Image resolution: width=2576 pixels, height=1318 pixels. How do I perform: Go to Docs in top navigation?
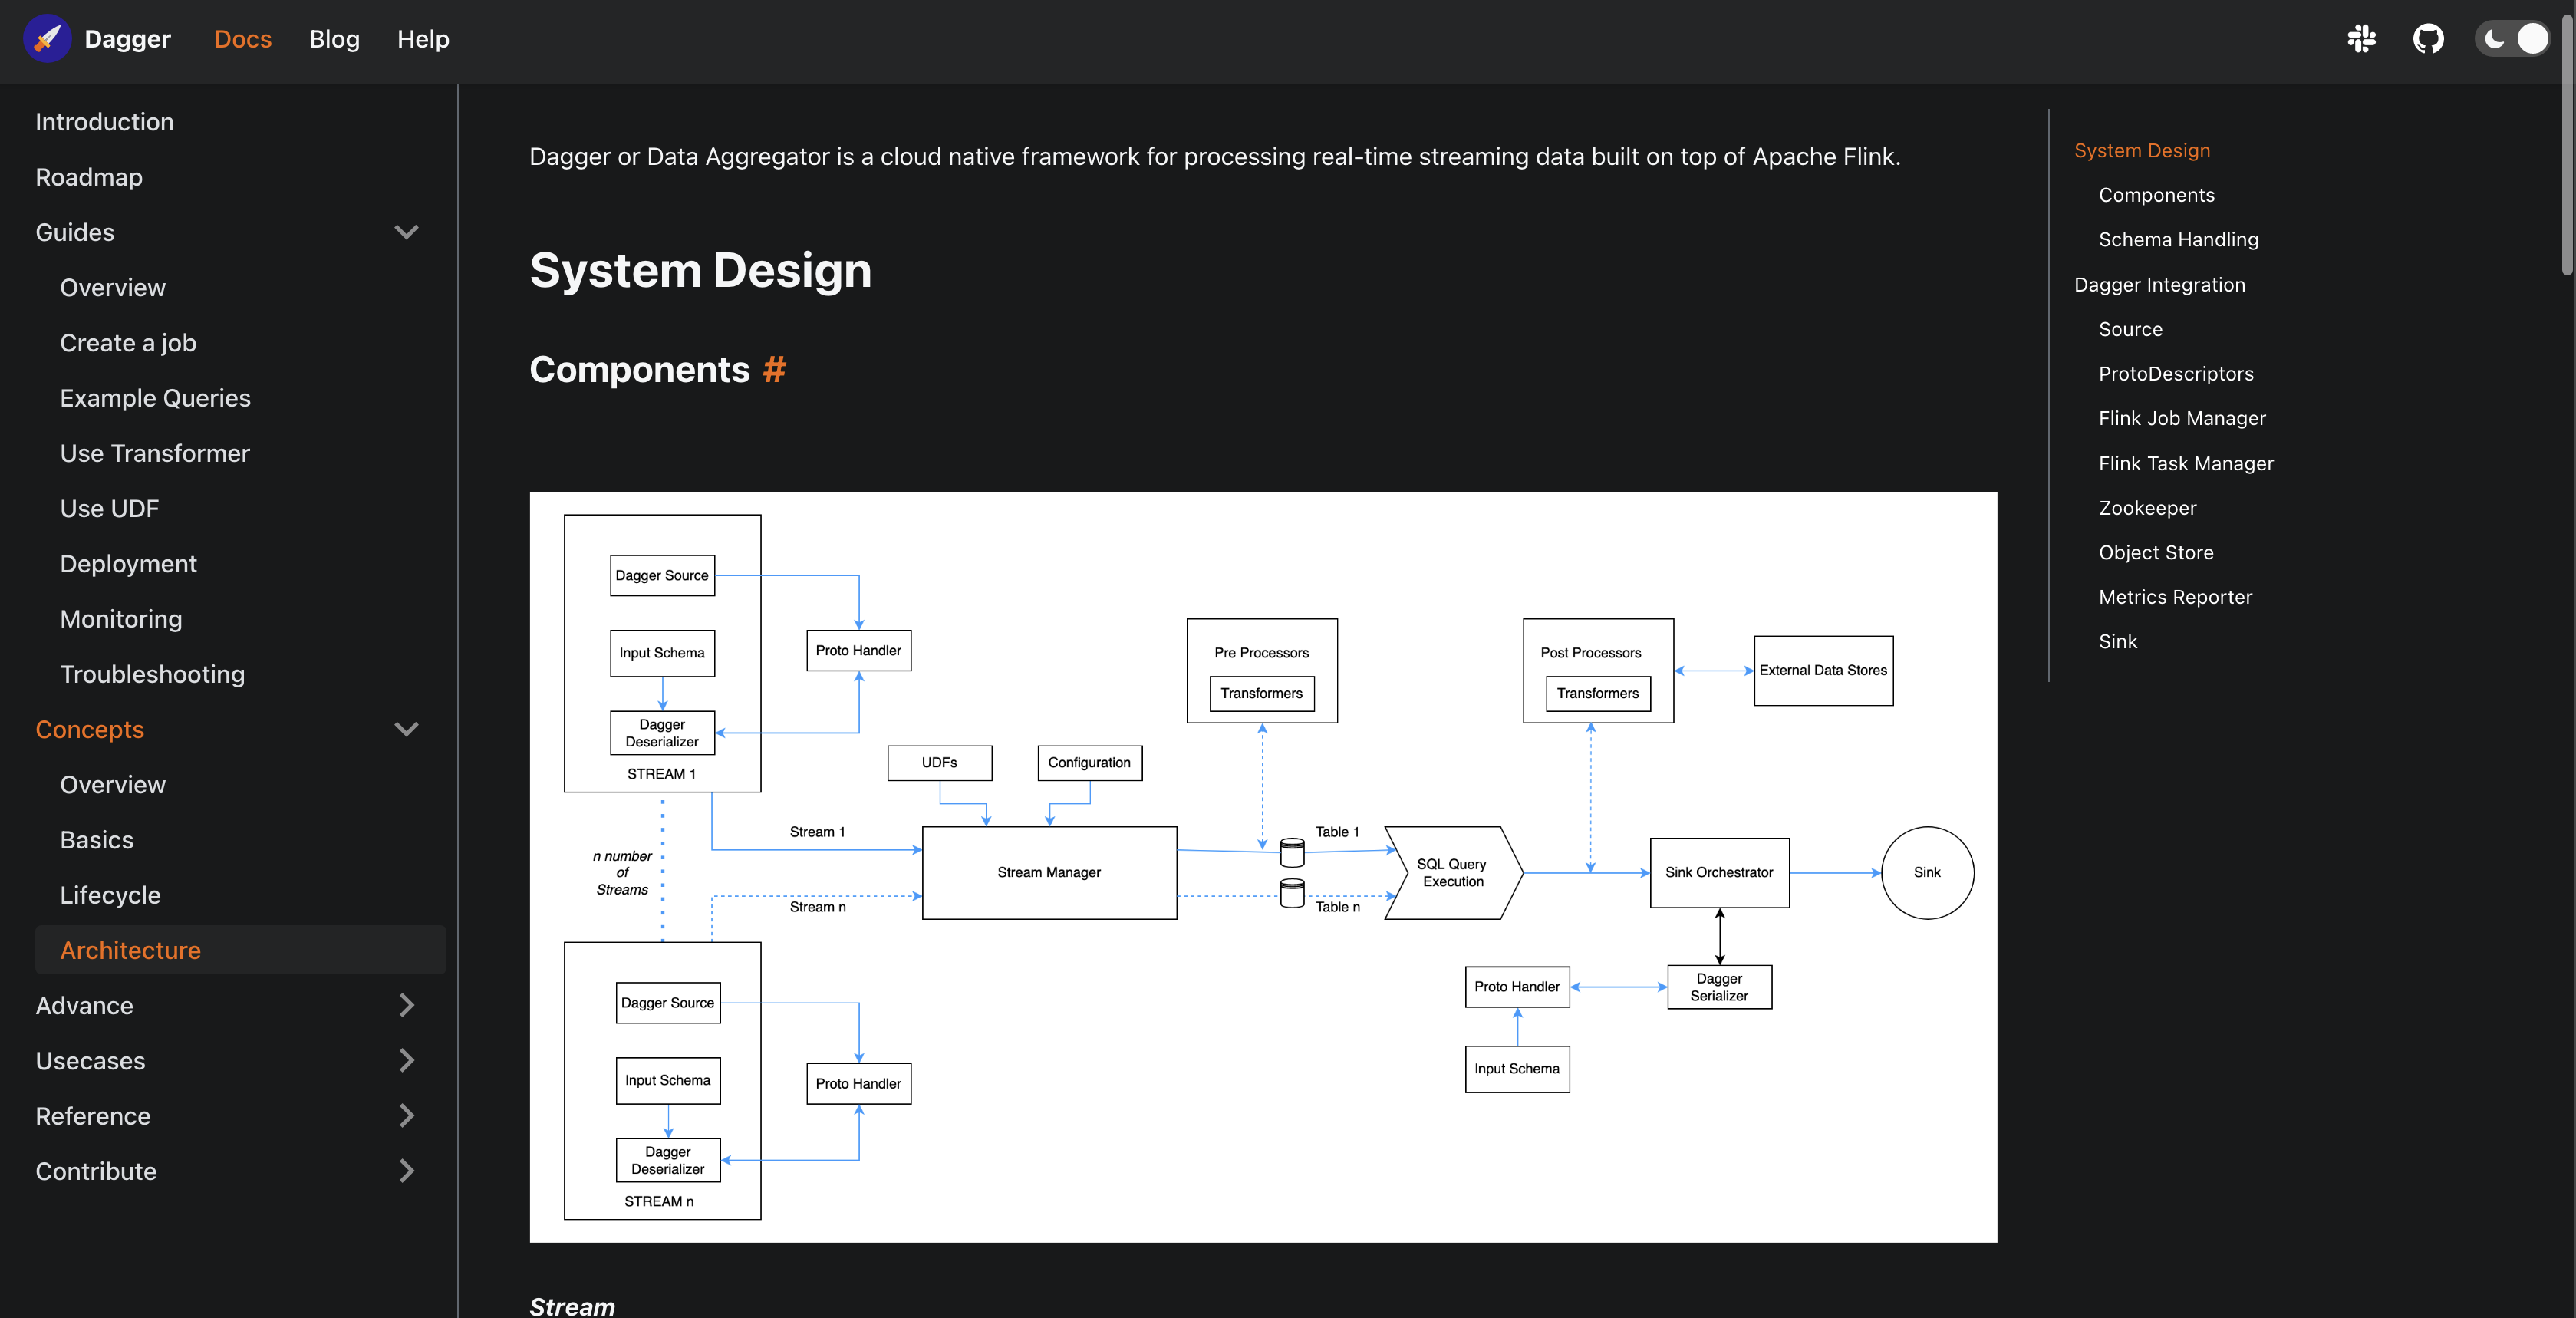click(243, 39)
